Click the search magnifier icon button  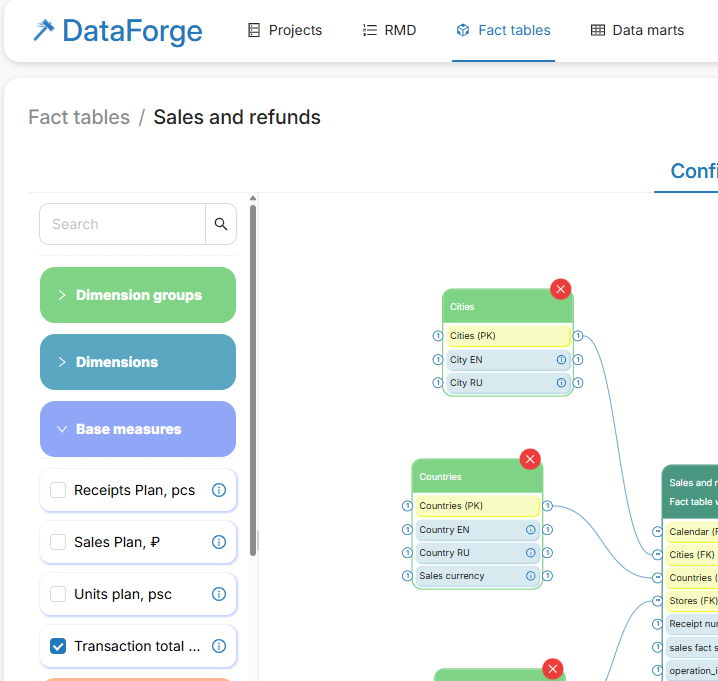pyautogui.click(x=221, y=224)
